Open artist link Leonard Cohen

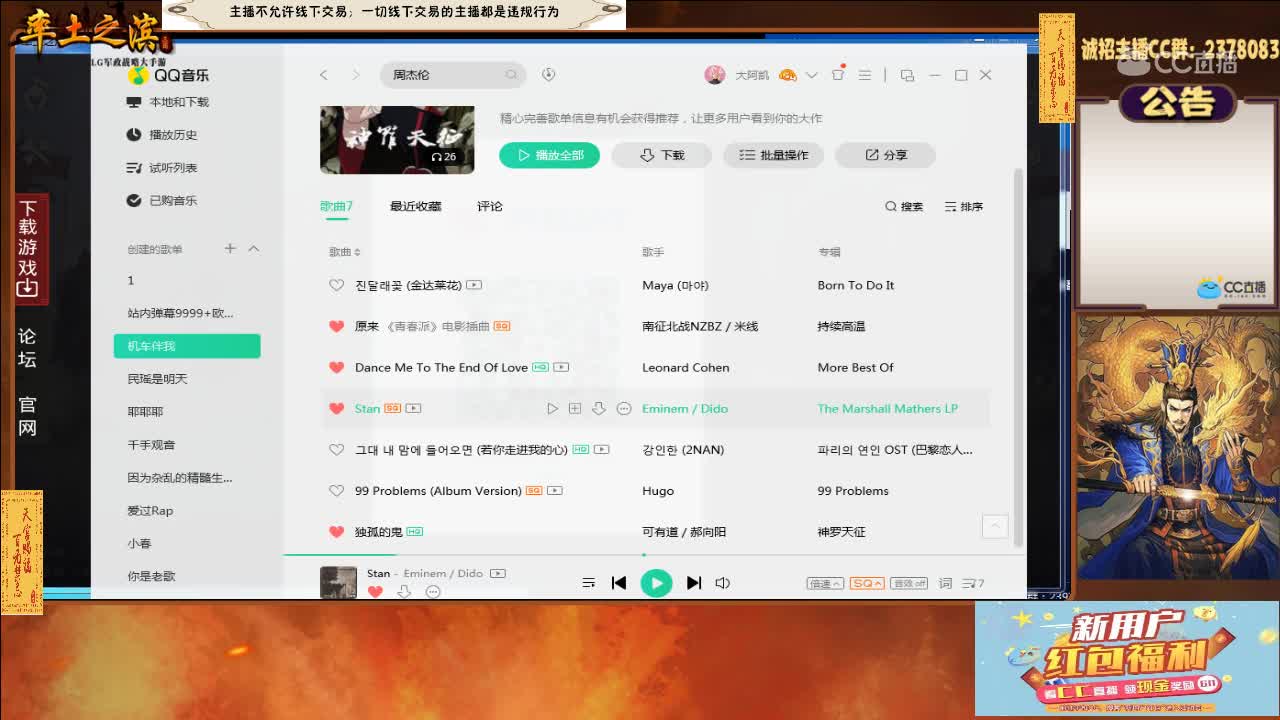tap(685, 367)
